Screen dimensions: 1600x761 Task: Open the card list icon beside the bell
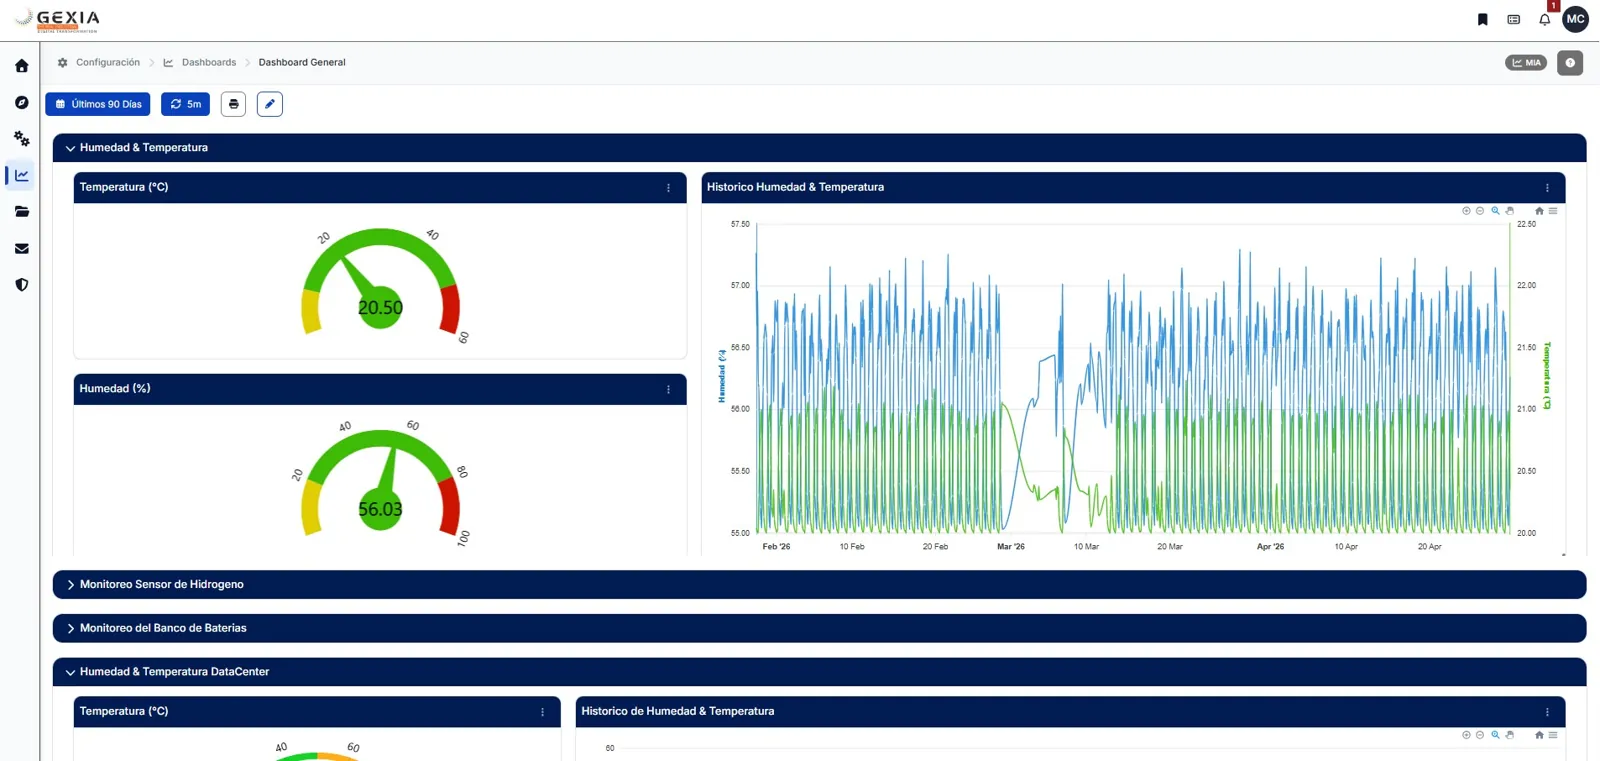tap(1514, 19)
